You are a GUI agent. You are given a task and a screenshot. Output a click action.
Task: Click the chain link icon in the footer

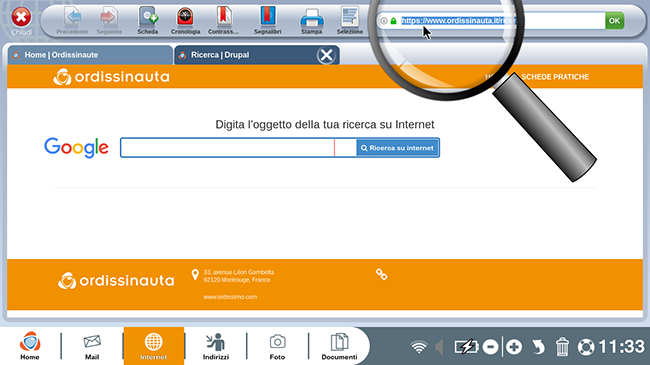pos(381,274)
